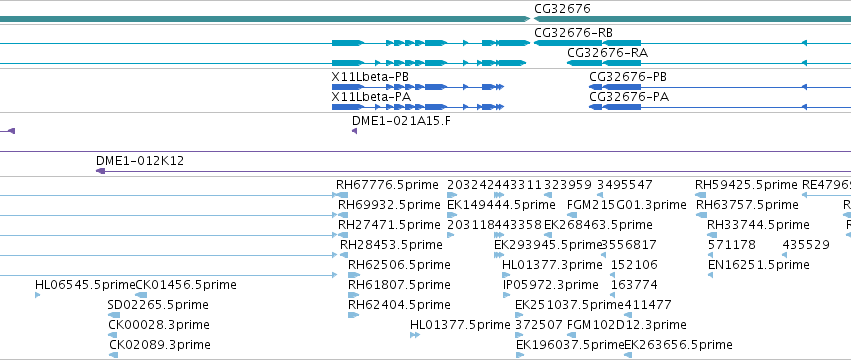Open the EN16251.5prime EST
The image size is (851, 360).
coord(759,265)
